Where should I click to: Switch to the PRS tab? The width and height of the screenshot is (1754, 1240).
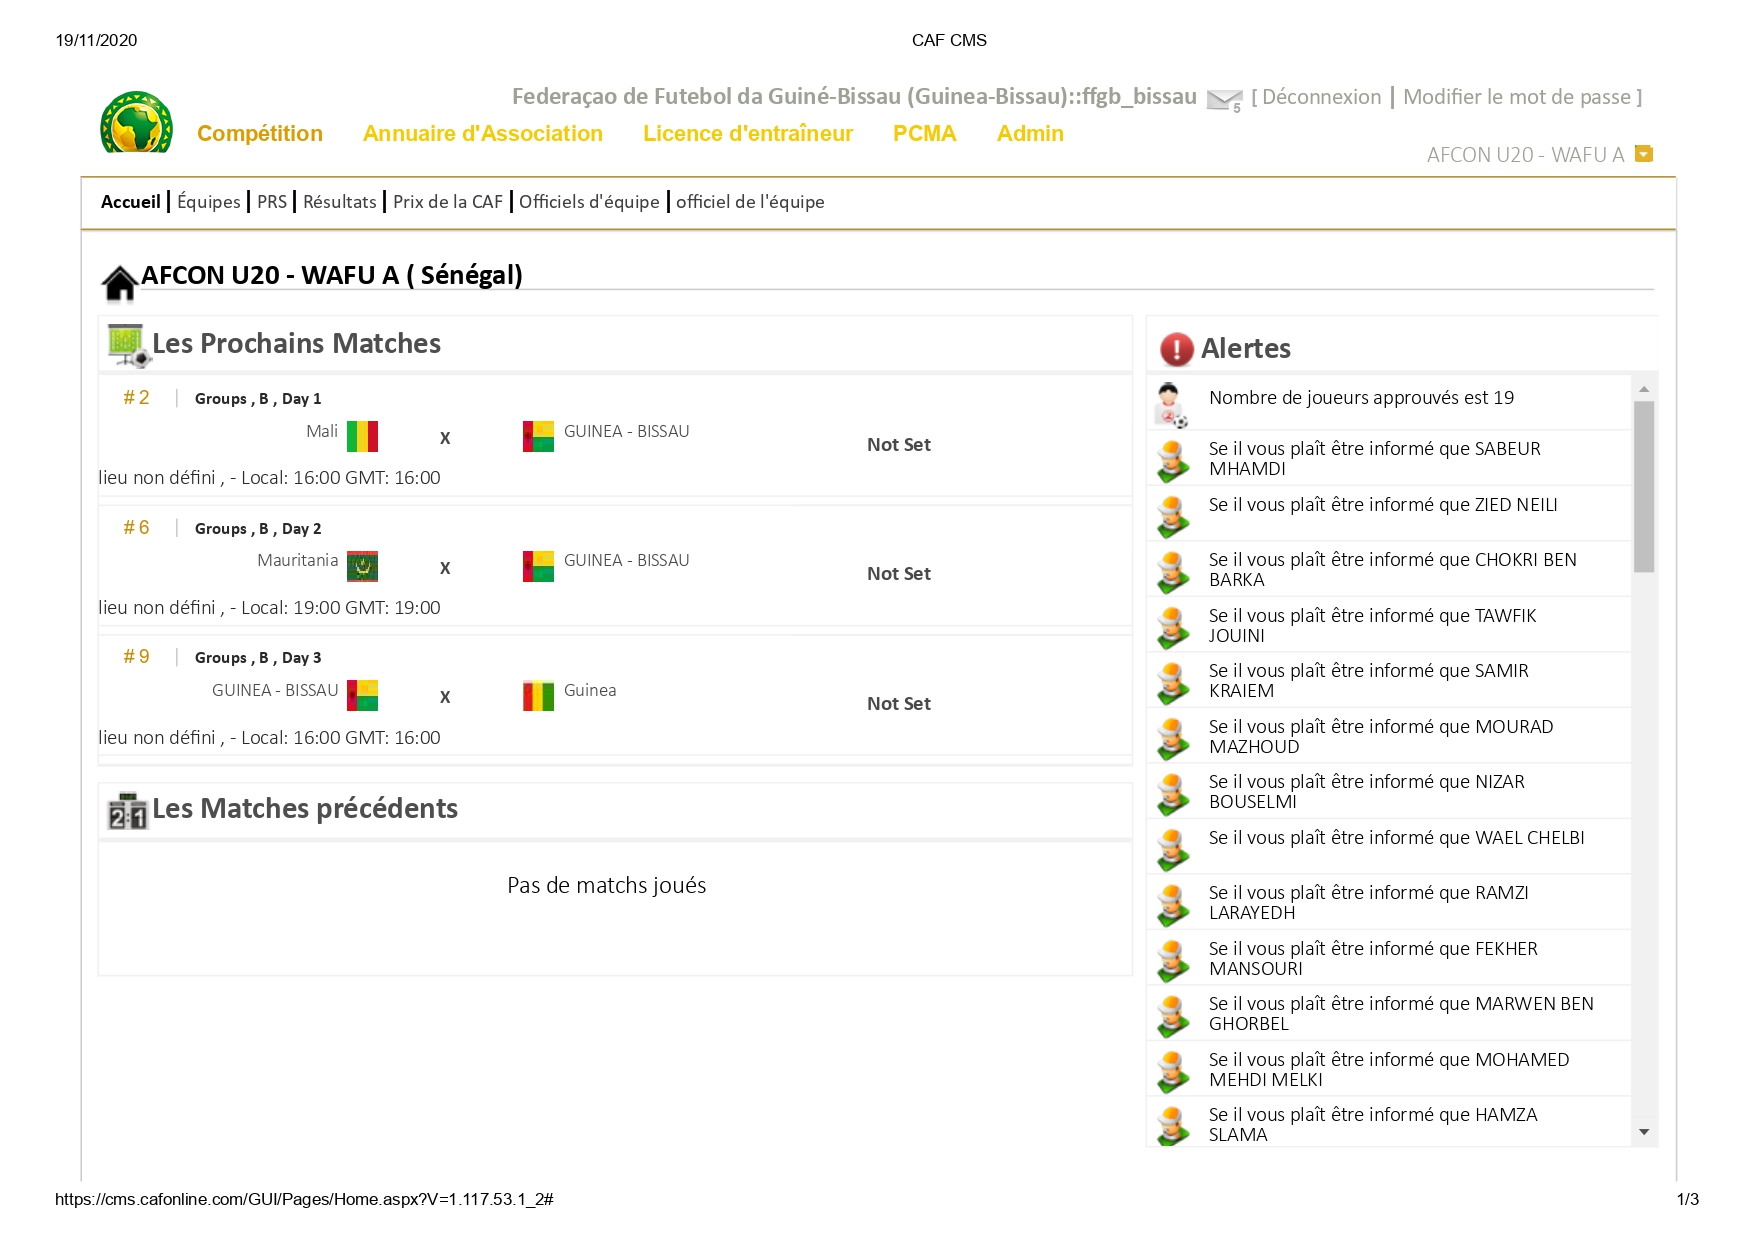(x=272, y=202)
